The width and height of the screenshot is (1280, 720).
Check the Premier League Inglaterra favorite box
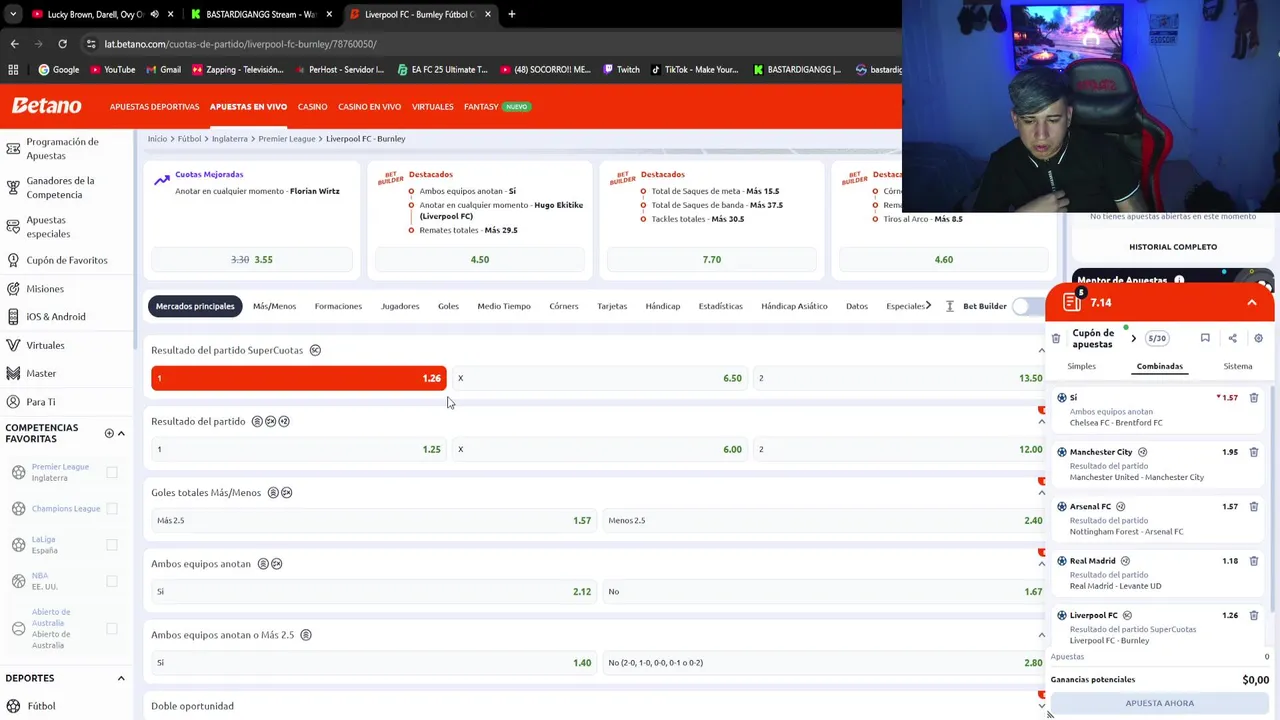point(112,472)
